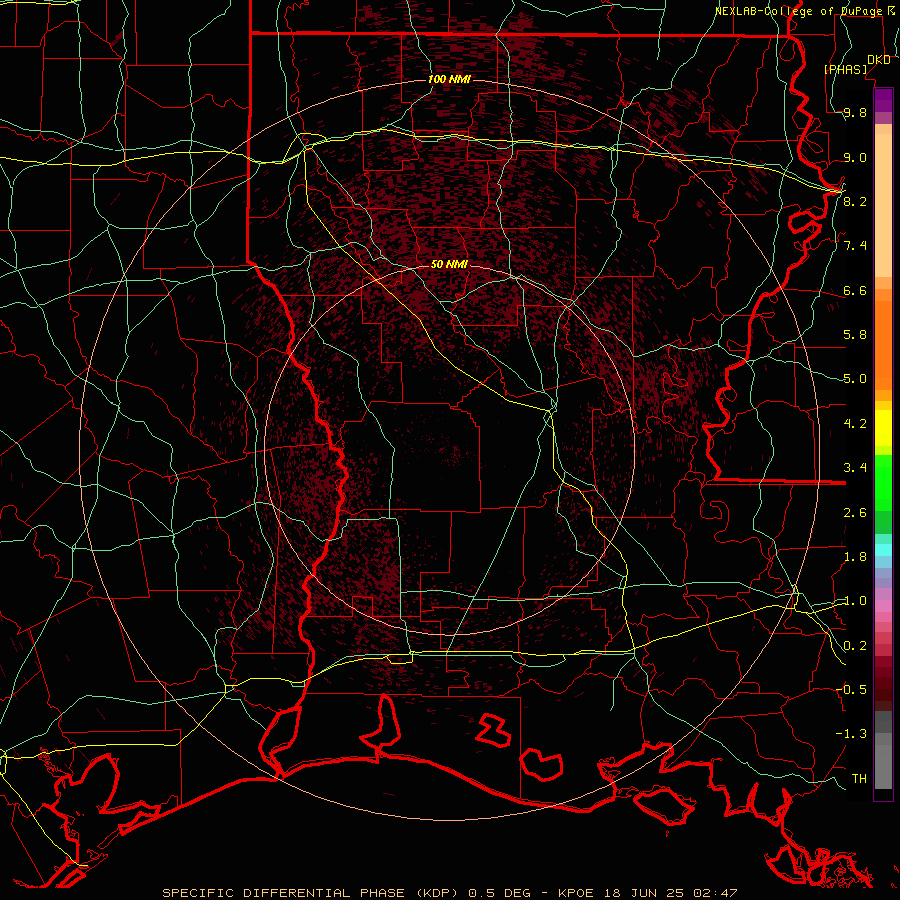Click the 9.8 value on the color scale
Image resolution: width=900 pixels, height=900 pixels.
(855, 113)
